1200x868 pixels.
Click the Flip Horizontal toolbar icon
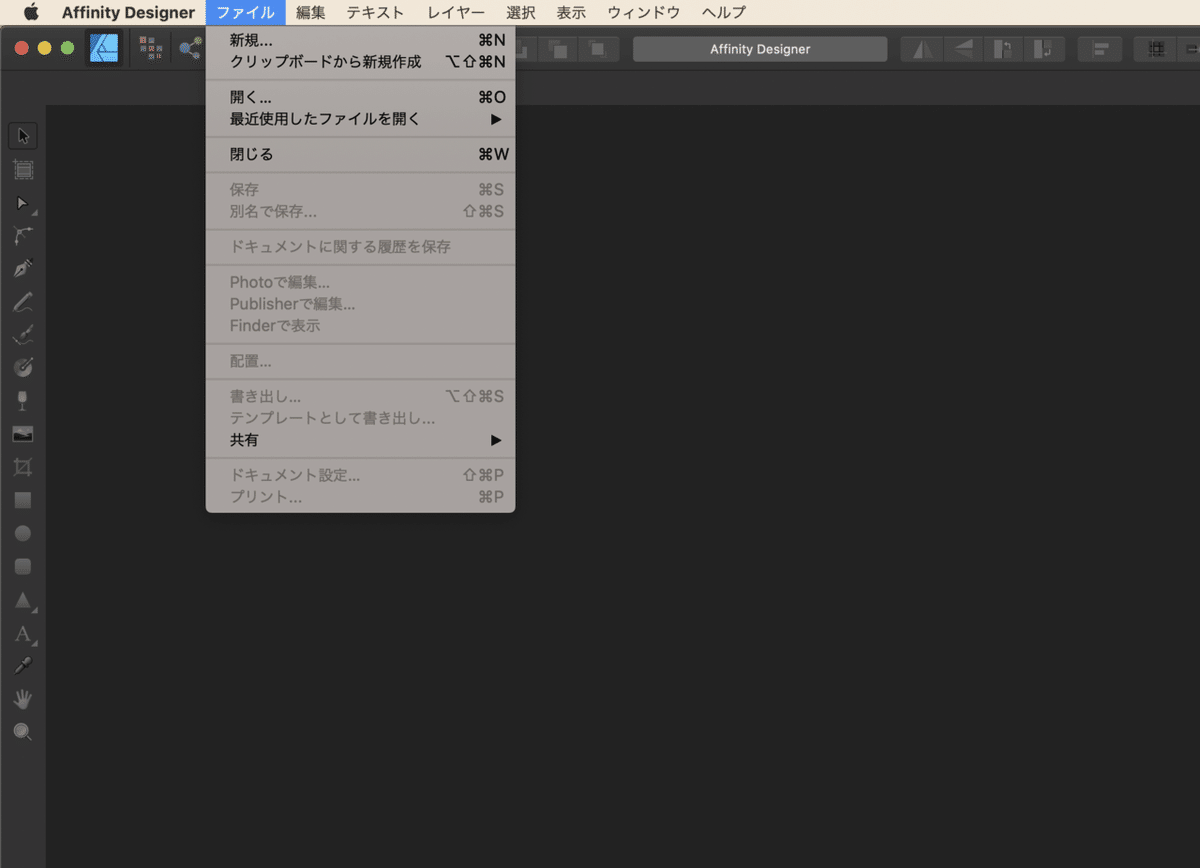coord(922,48)
